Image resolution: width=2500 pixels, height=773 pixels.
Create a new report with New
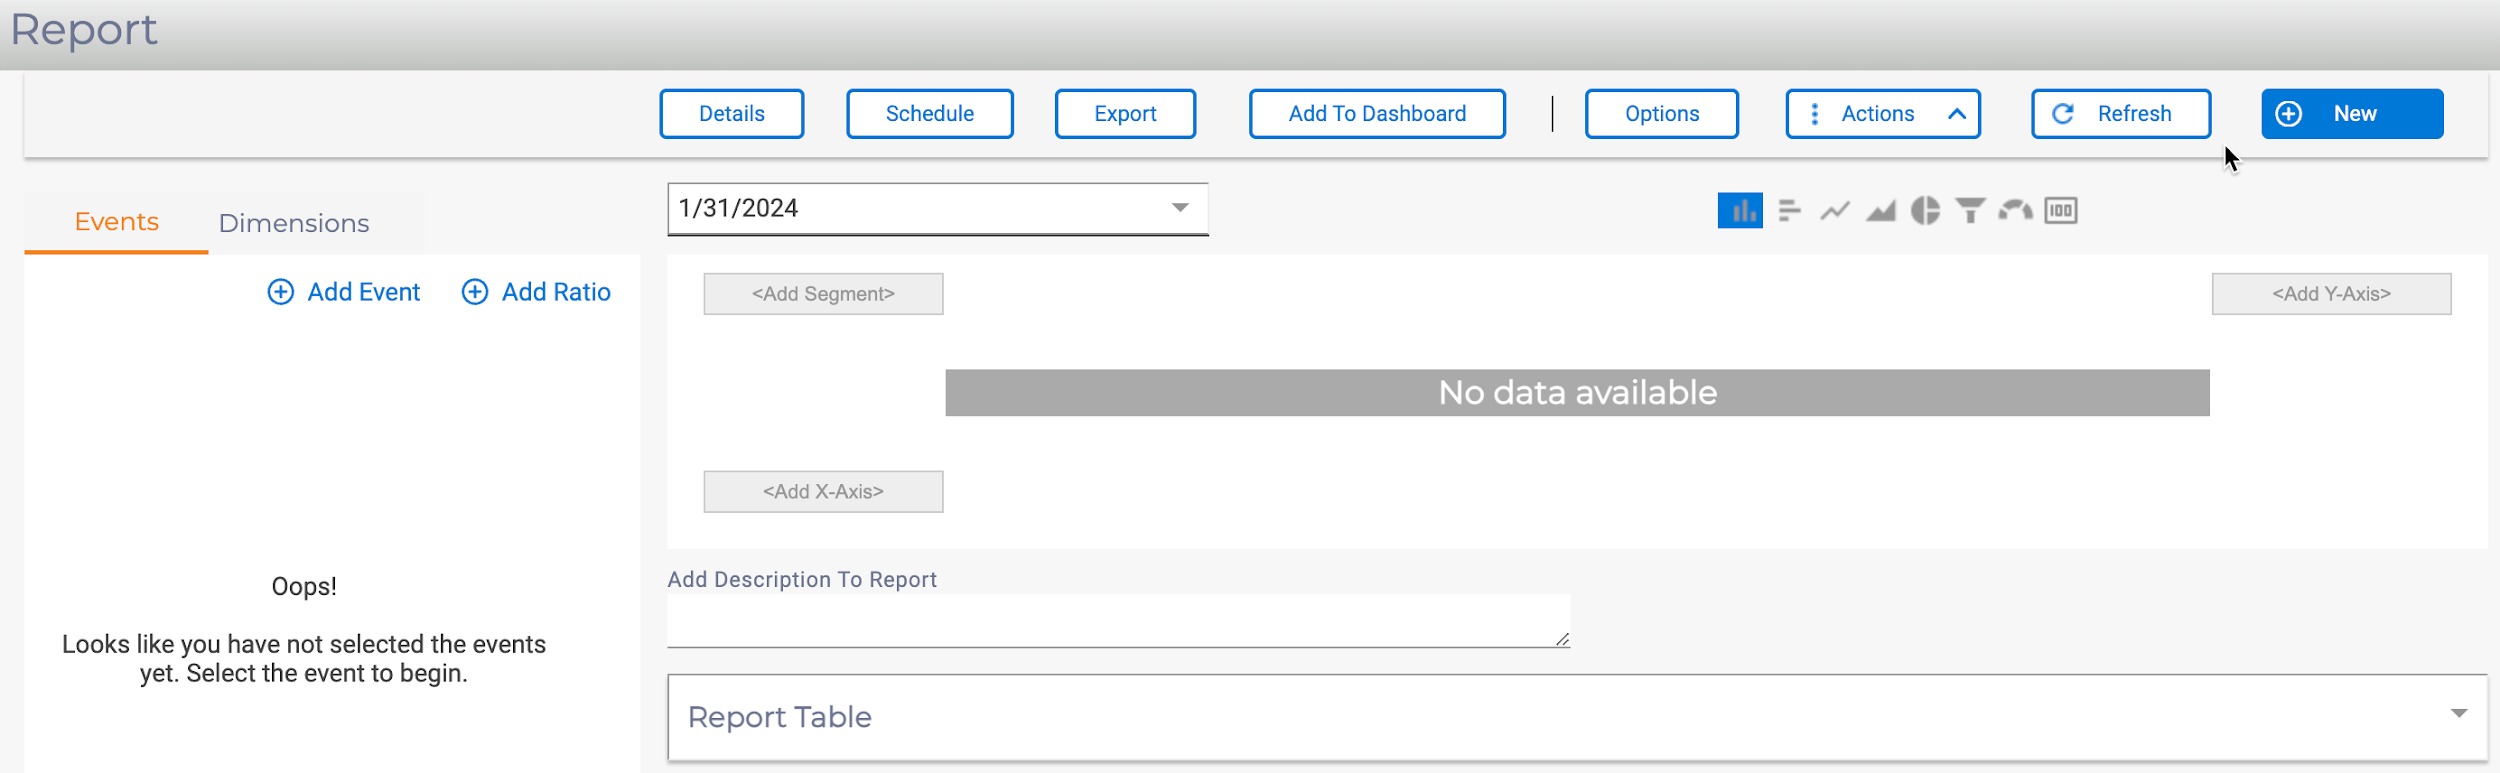(x=2352, y=114)
